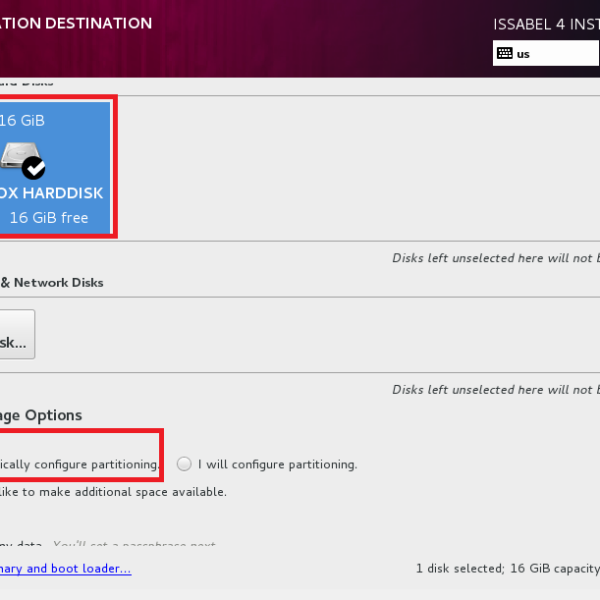Viewport: 600px width, 600px height.
Task: Click the hard disk drive icon
Action: tap(20, 157)
